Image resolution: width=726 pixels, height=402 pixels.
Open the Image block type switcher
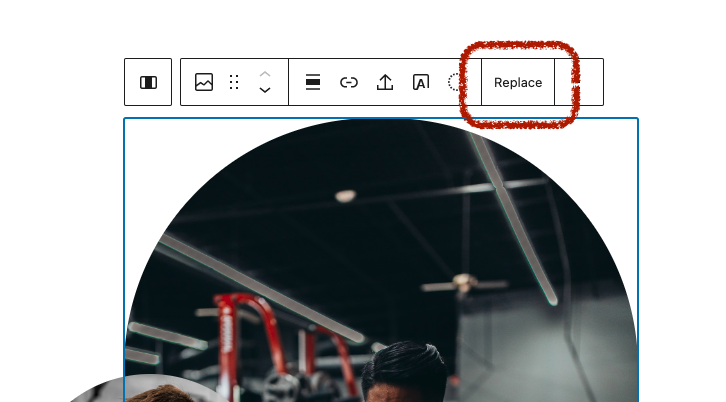coord(204,82)
